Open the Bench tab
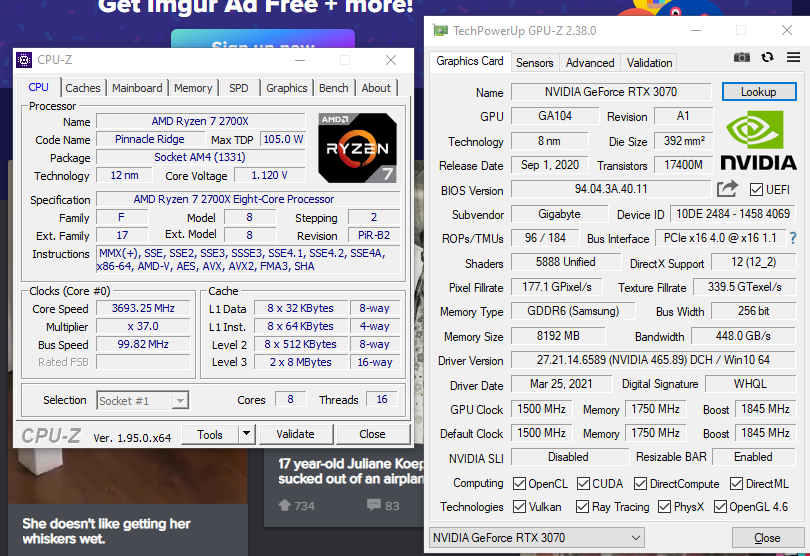The image size is (810, 556). point(334,88)
